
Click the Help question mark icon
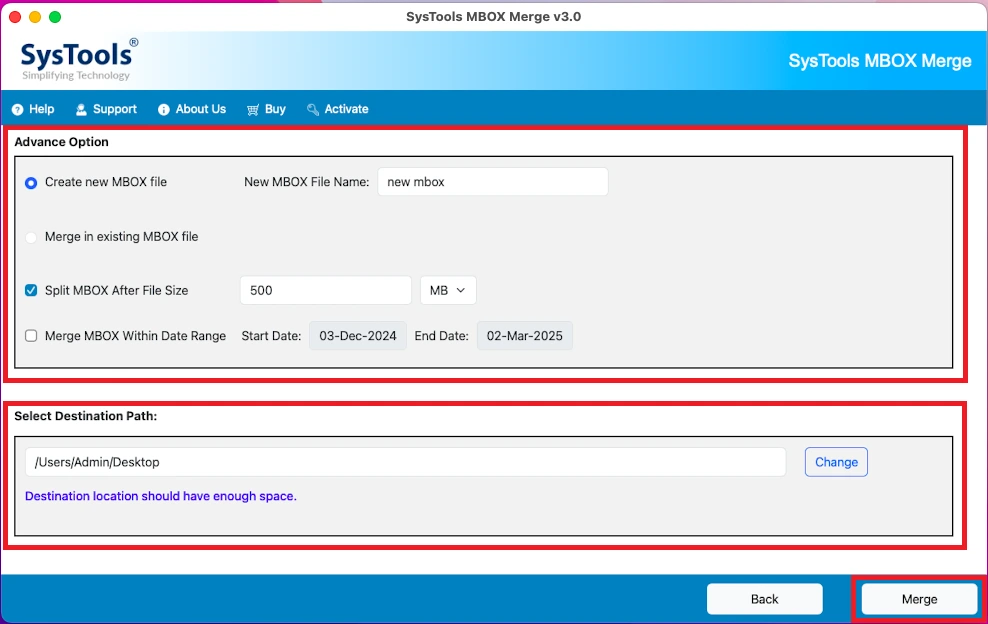pyautogui.click(x=18, y=110)
